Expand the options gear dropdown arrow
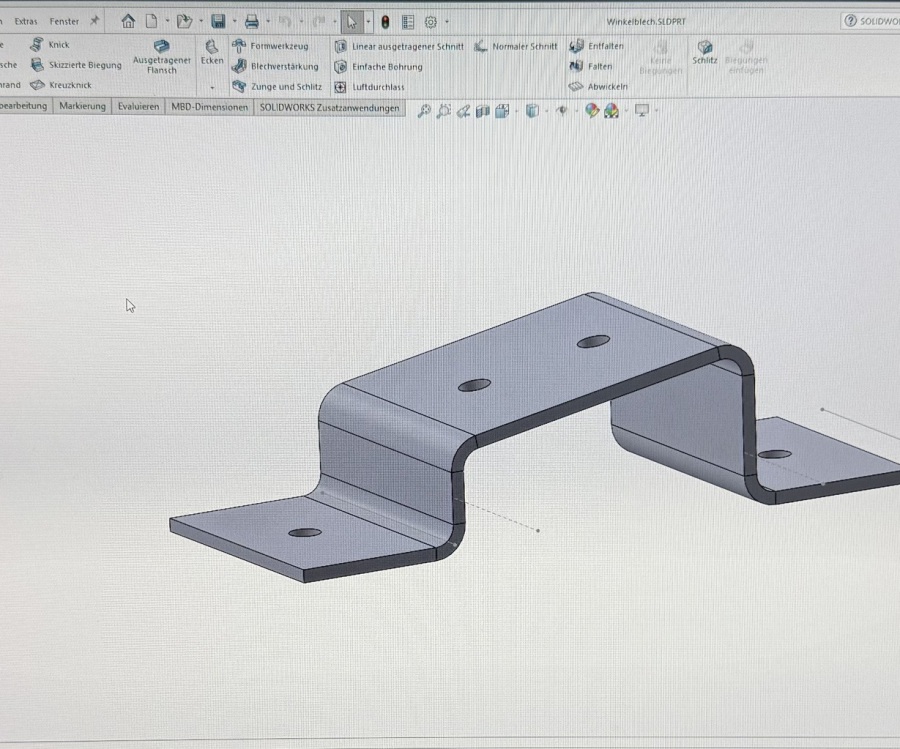This screenshot has height=749, width=900. tap(446, 21)
